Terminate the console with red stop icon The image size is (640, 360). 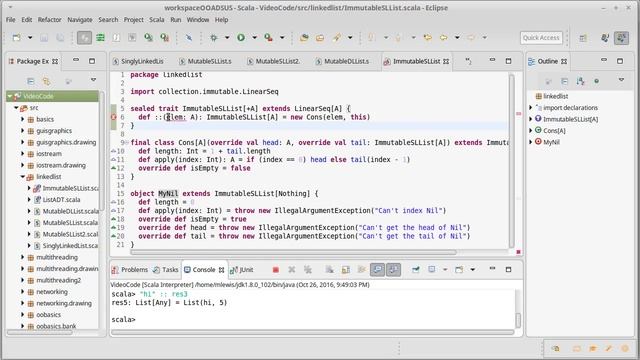pos(276,269)
